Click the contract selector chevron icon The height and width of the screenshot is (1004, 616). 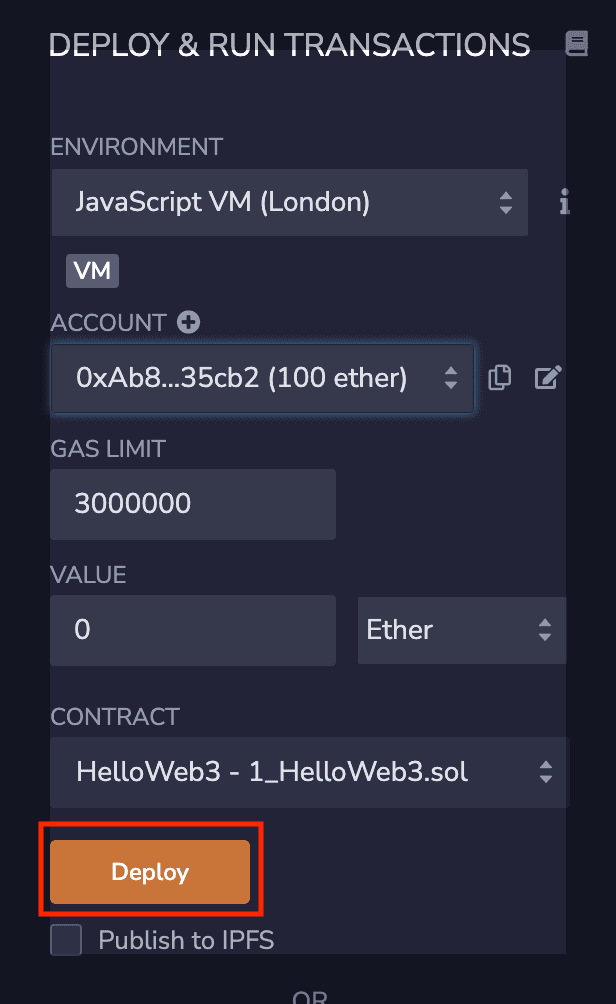tap(546, 772)
